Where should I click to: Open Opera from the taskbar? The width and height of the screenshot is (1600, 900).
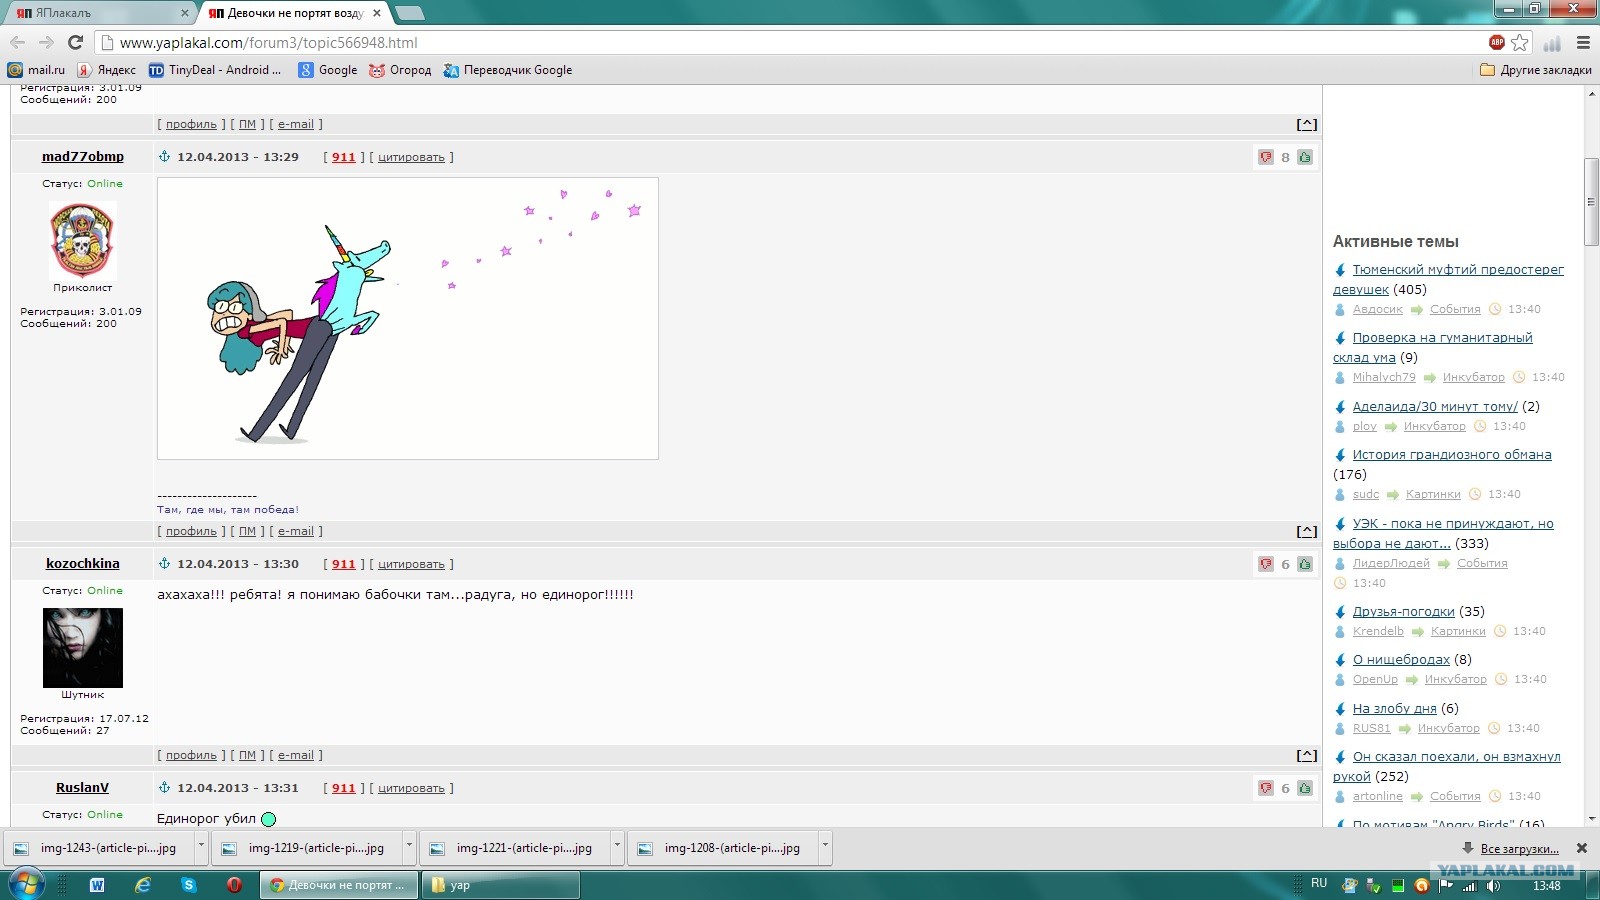[235, 885]
